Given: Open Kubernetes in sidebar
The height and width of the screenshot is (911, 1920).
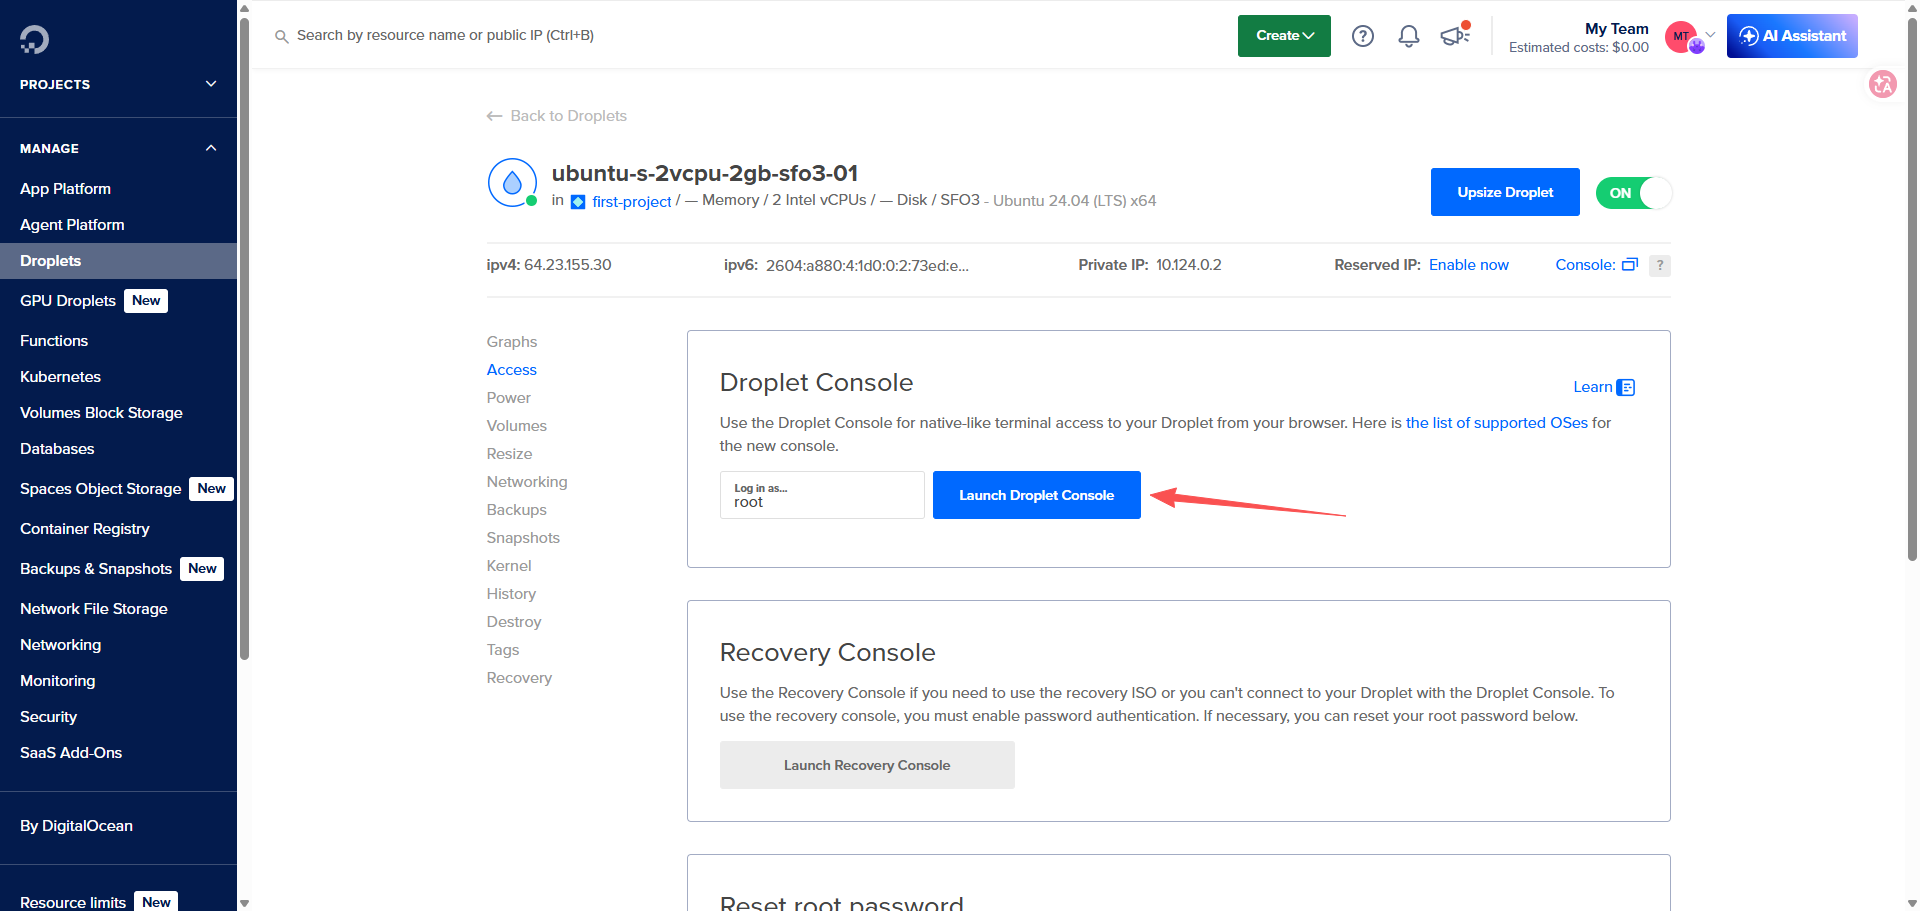Looking at the screenshot, I should pos(60,377).
